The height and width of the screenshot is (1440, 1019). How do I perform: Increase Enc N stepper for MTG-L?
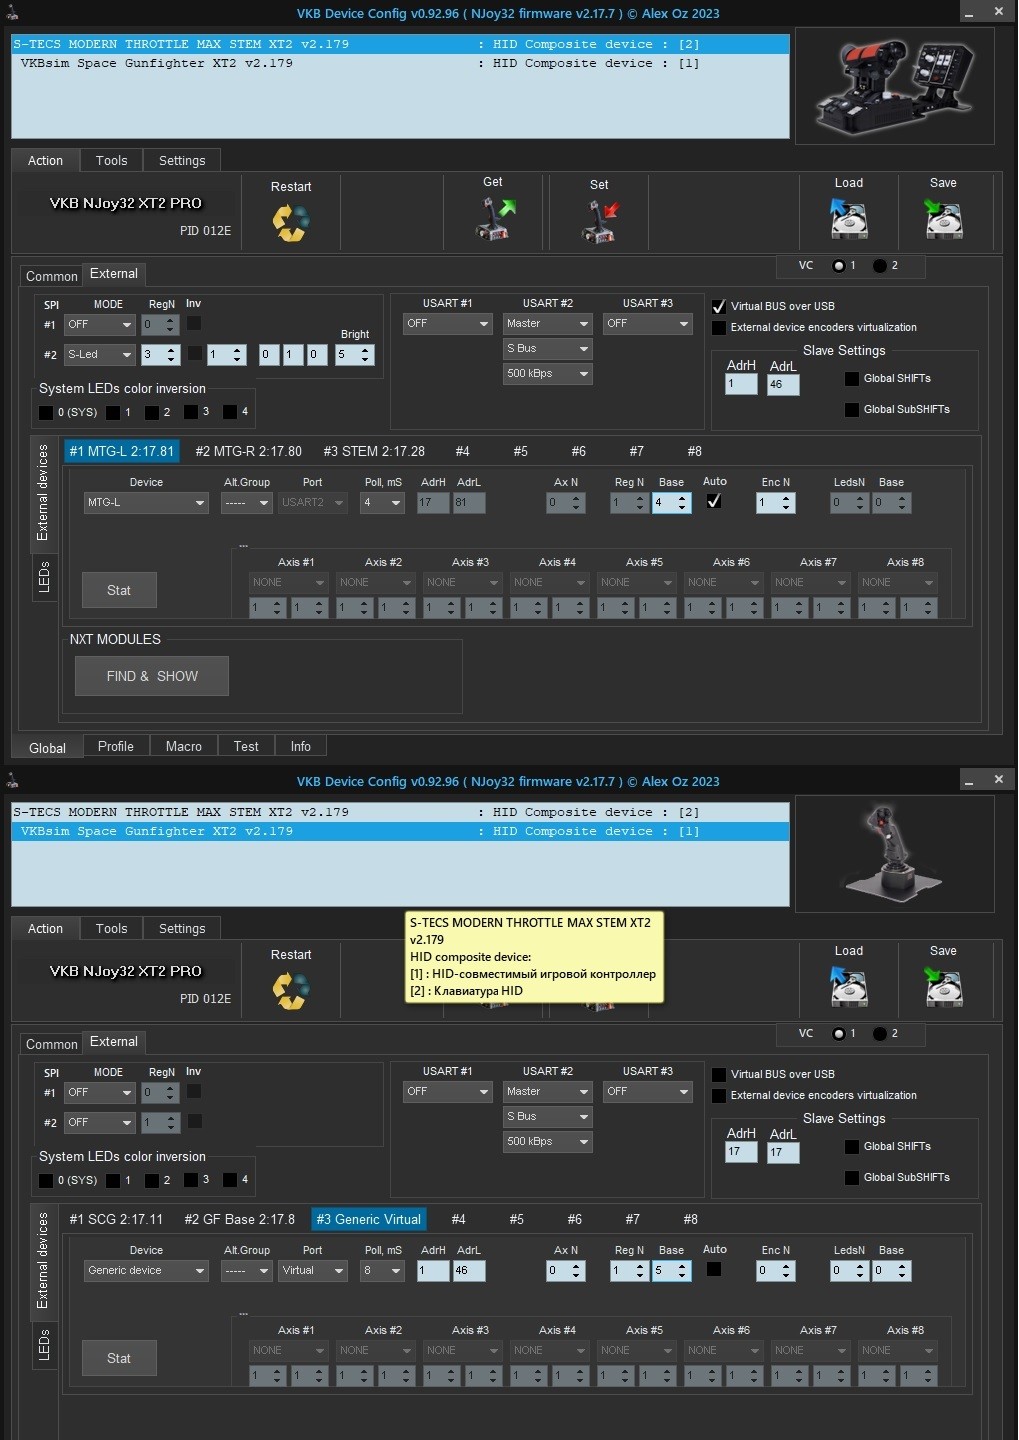coord(787,497)
